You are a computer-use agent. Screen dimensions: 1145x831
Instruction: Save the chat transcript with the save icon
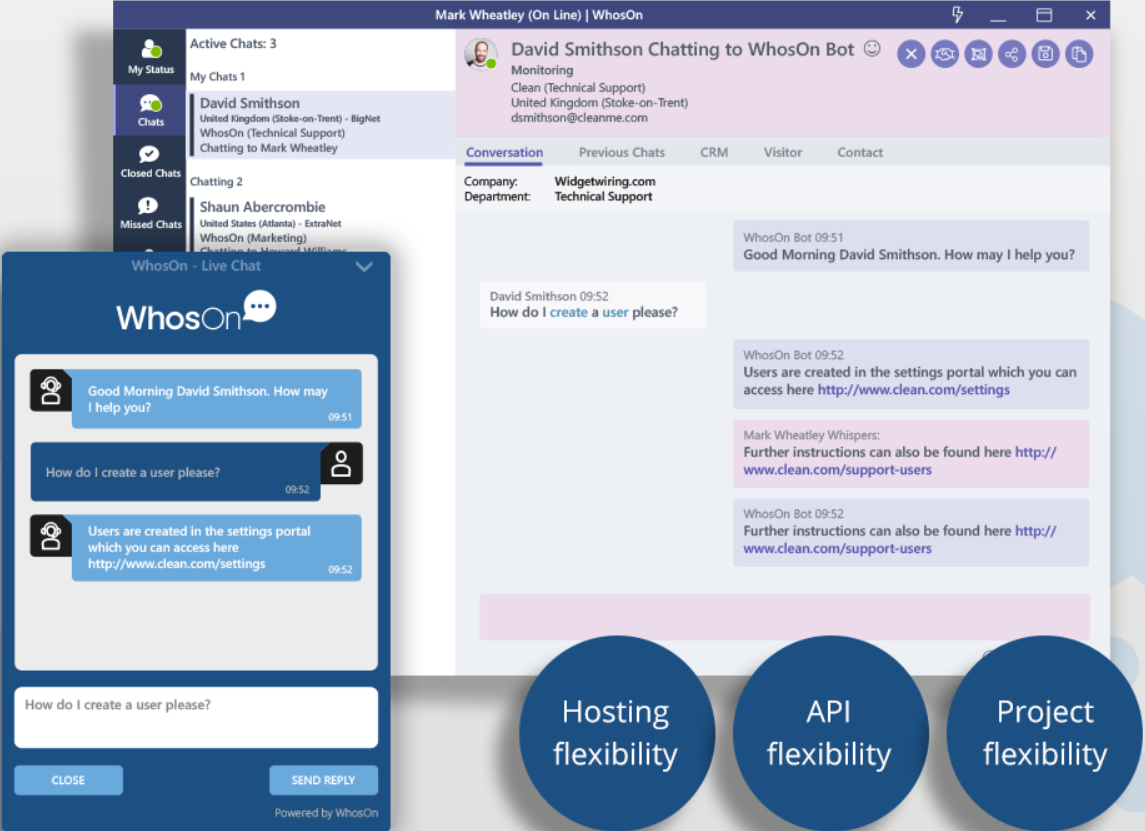(x=1045, y=53)
